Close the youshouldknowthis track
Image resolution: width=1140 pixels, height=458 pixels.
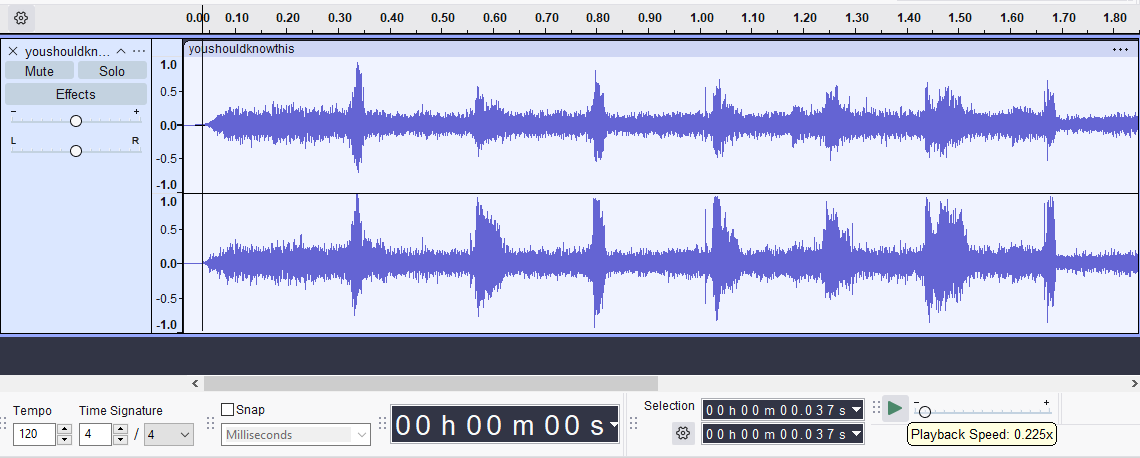click(x=12, y=51)
